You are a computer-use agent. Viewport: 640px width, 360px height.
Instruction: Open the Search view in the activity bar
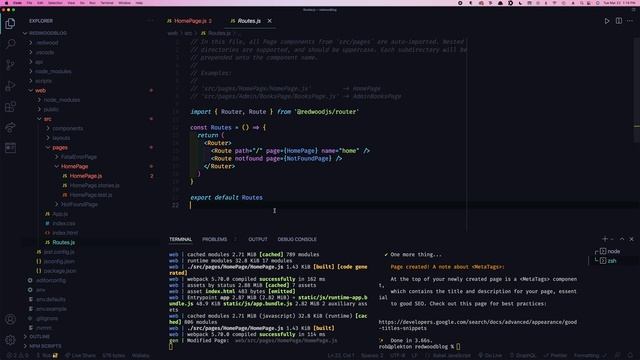click(x=11, y=44)
